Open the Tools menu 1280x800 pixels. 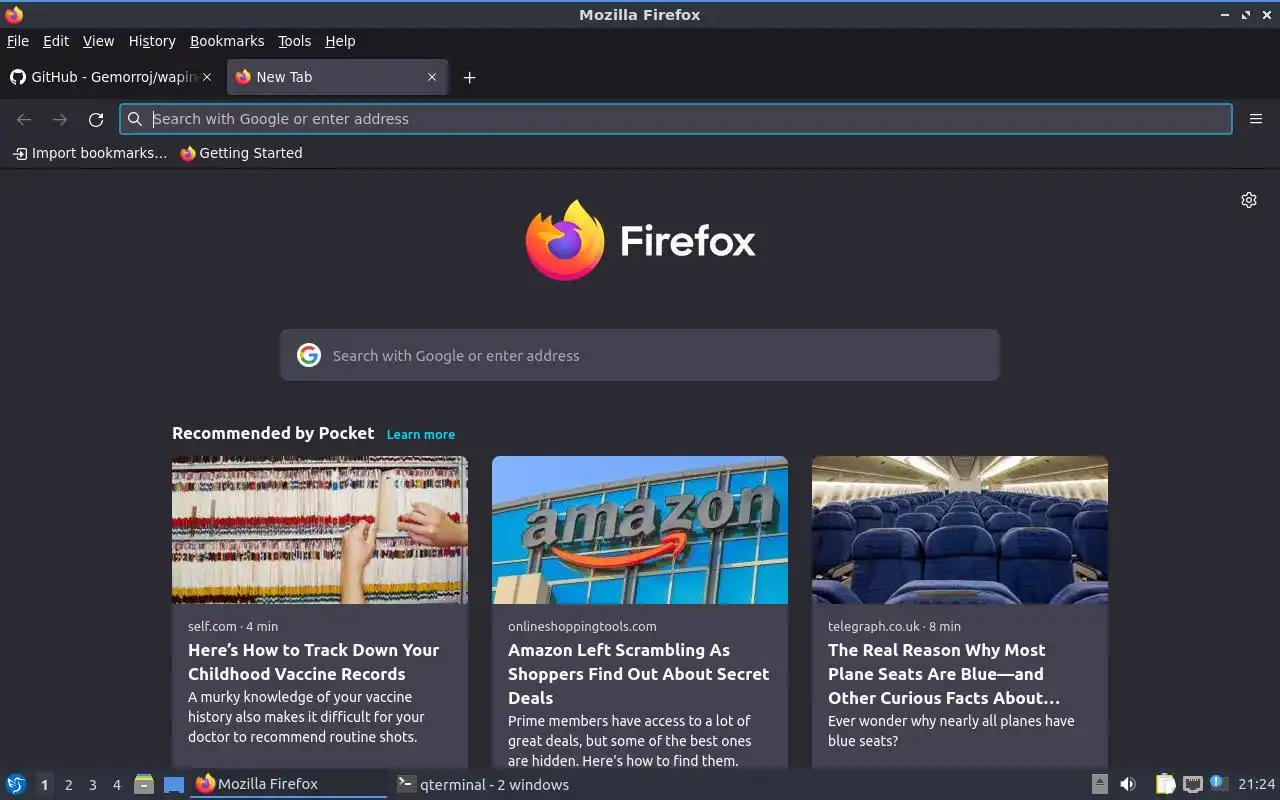(295, 41)
